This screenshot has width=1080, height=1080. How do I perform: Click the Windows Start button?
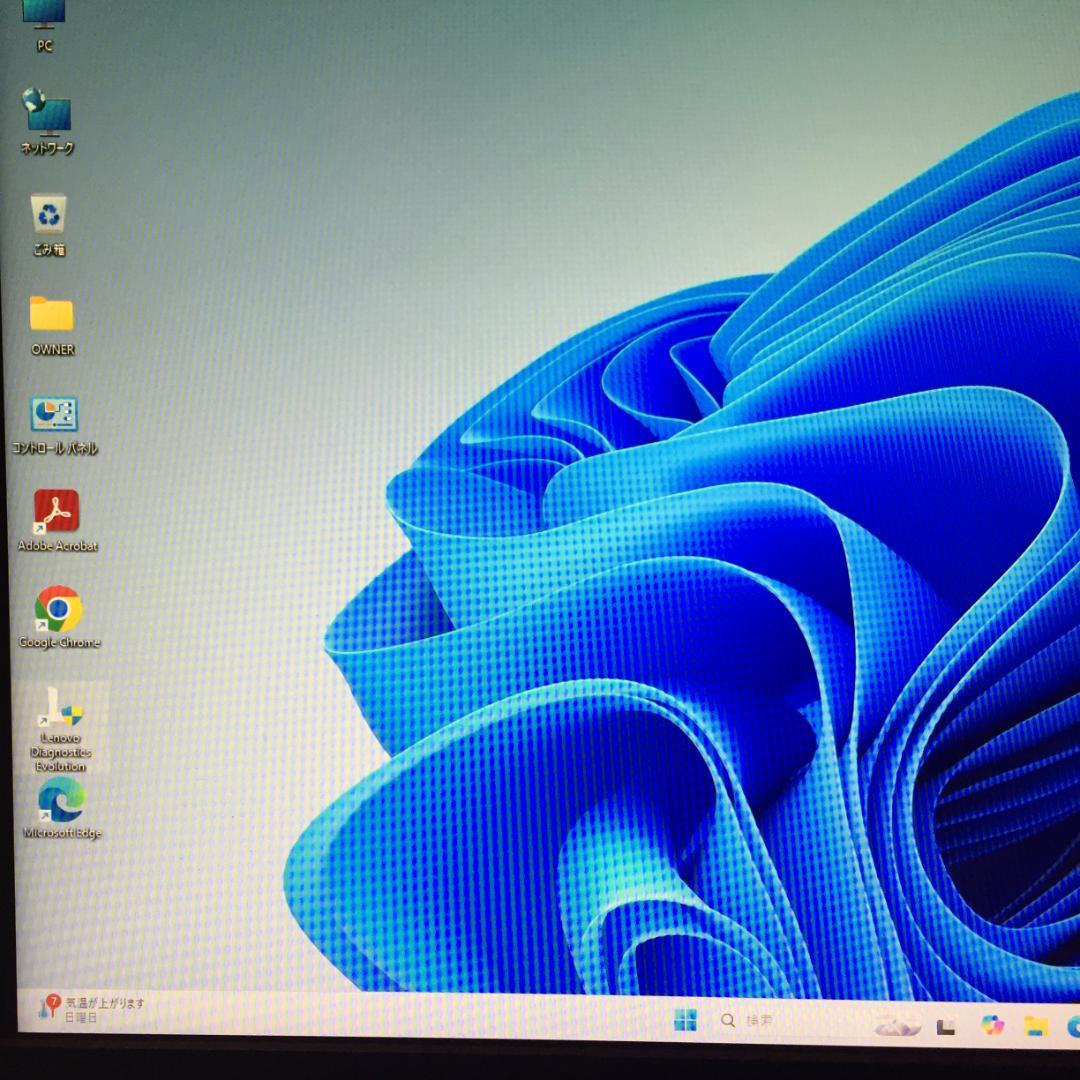[x=685, y=1020]
